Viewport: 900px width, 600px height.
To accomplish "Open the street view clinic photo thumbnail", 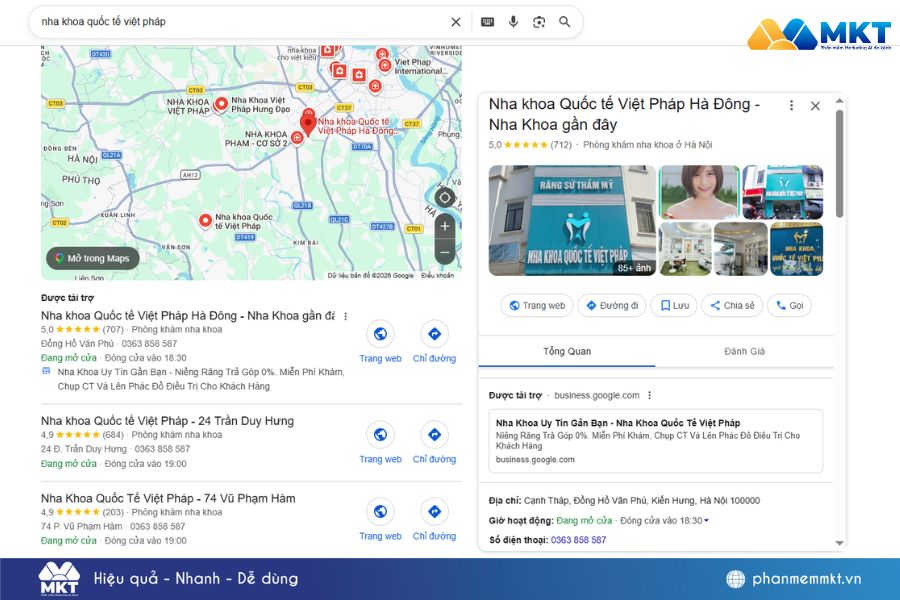I will click(x=782, y=192).
